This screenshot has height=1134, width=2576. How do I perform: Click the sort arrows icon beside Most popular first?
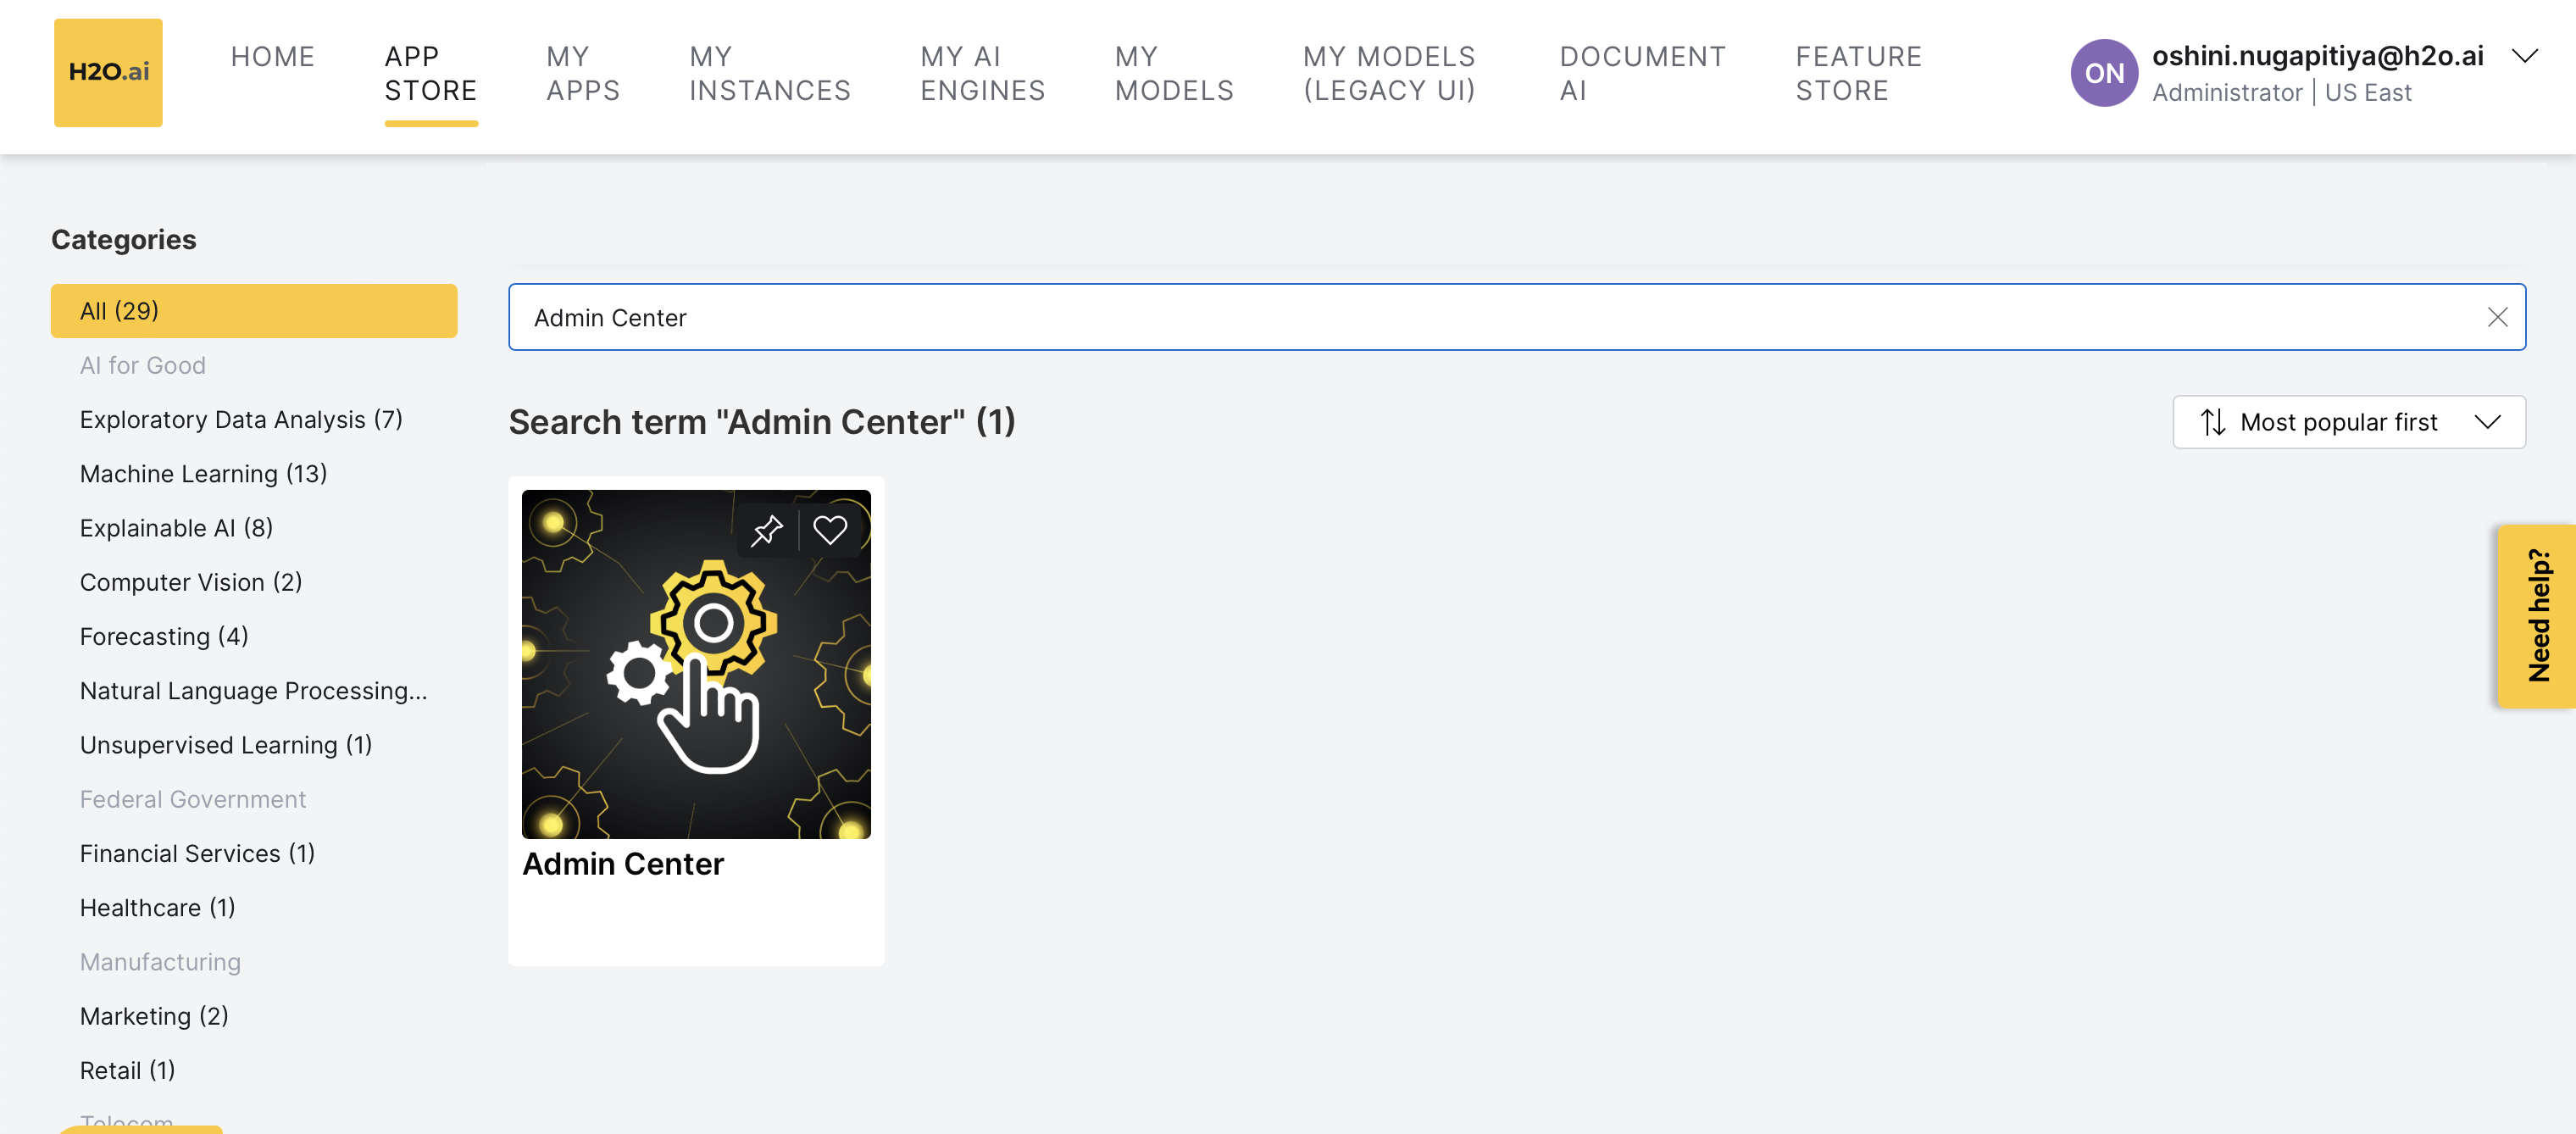pos(2212,422)
